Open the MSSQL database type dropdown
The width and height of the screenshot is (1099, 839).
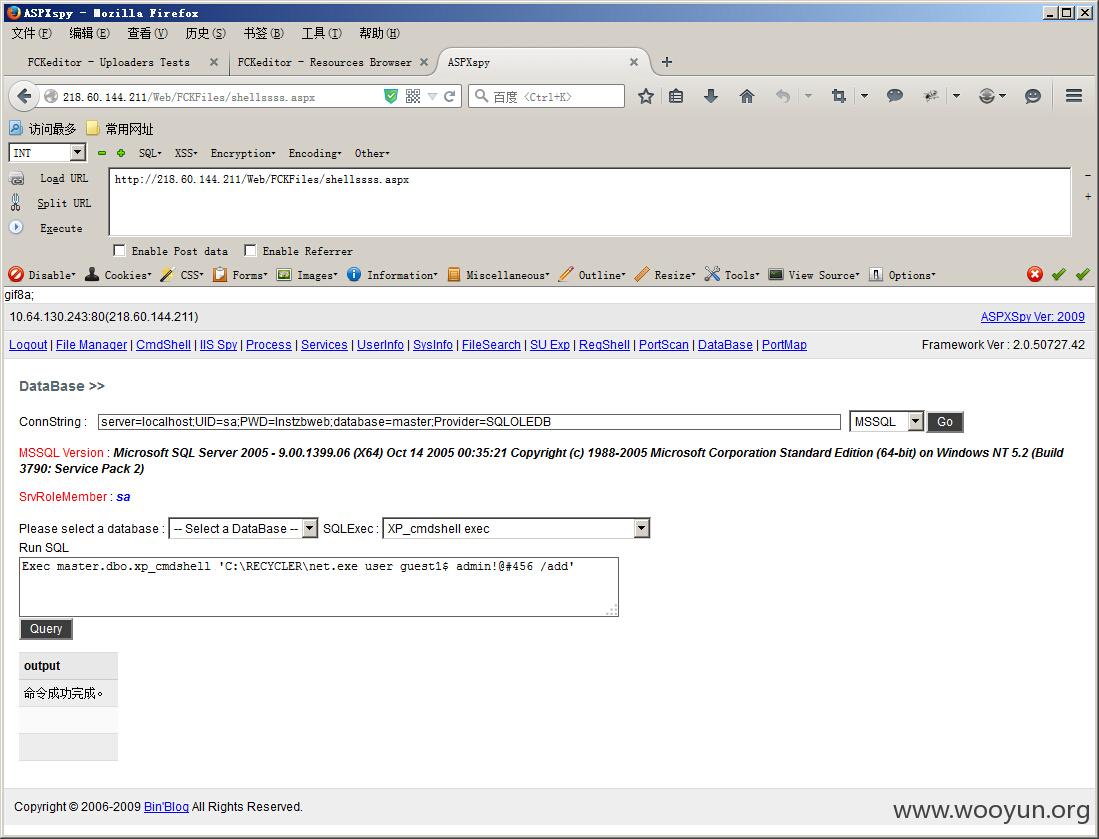coord(886,421)
